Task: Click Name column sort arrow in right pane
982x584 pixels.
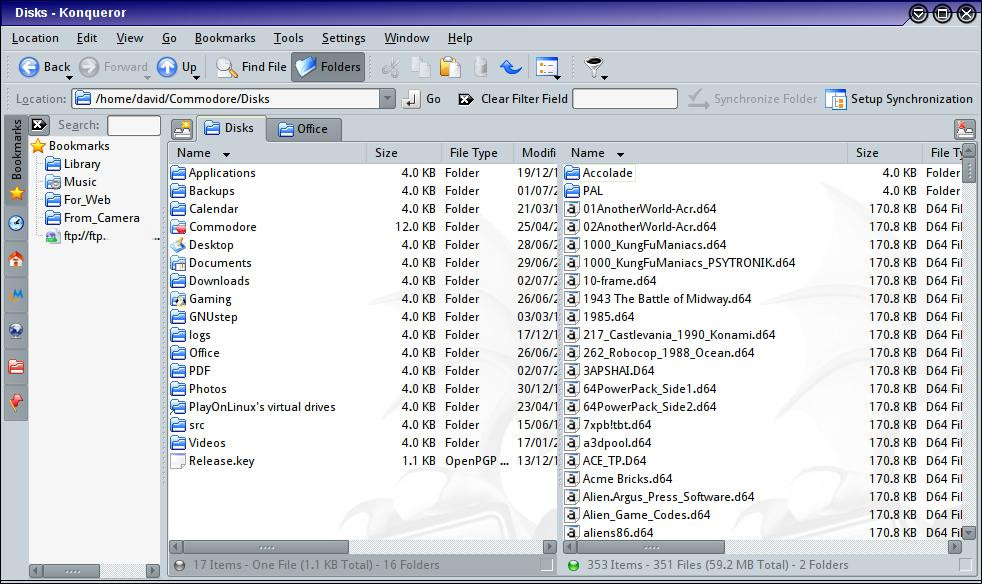Action: pyautogui.click(x=620, y=154)
